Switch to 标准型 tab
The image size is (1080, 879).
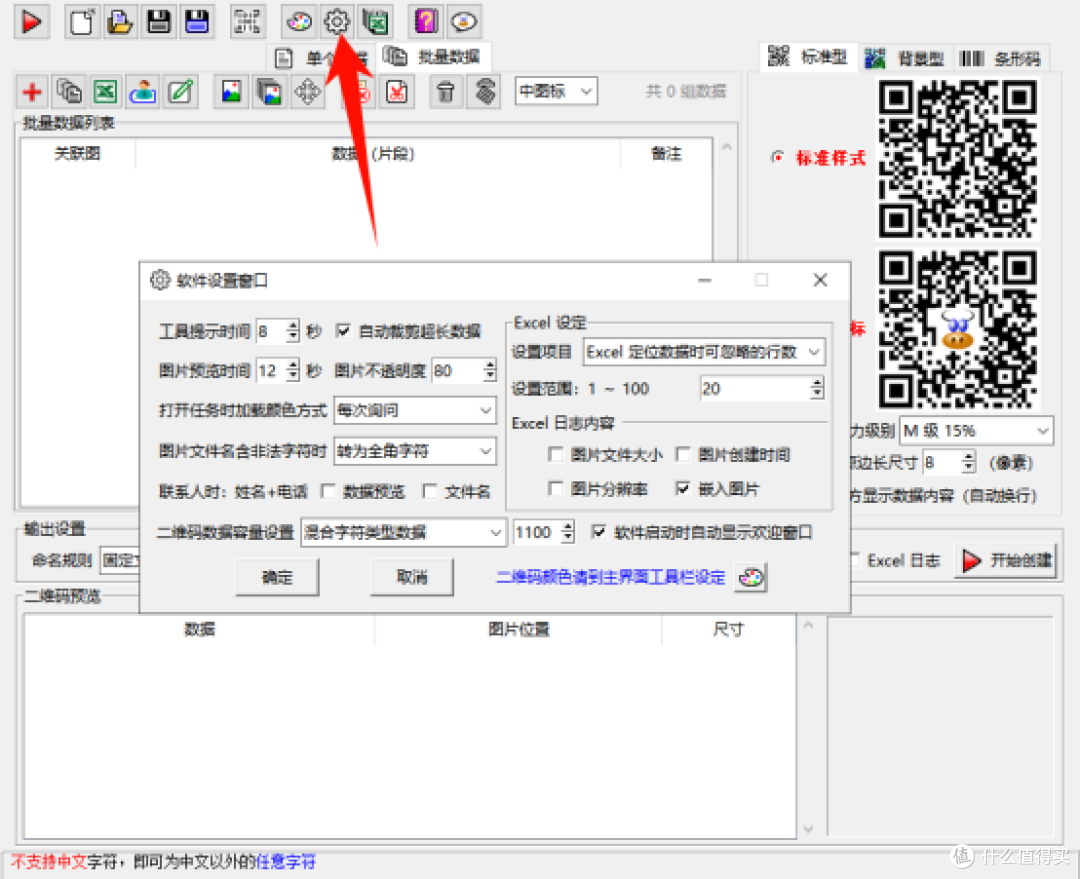click(x=809, y=56)
